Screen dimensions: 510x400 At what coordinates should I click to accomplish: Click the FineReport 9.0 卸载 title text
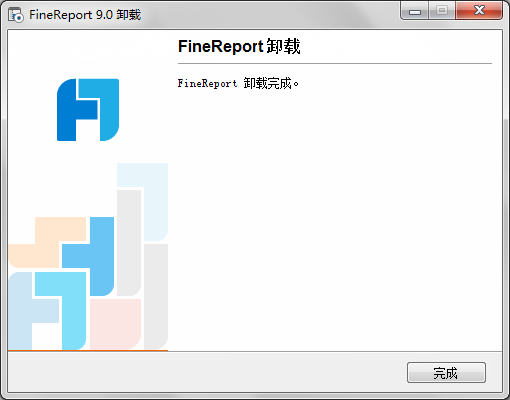(85, 15)
